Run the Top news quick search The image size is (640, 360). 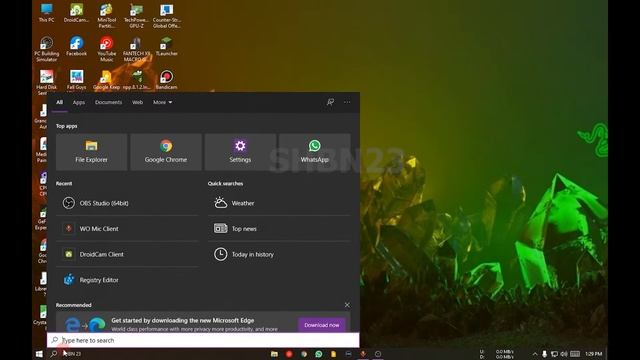[279, 229]
